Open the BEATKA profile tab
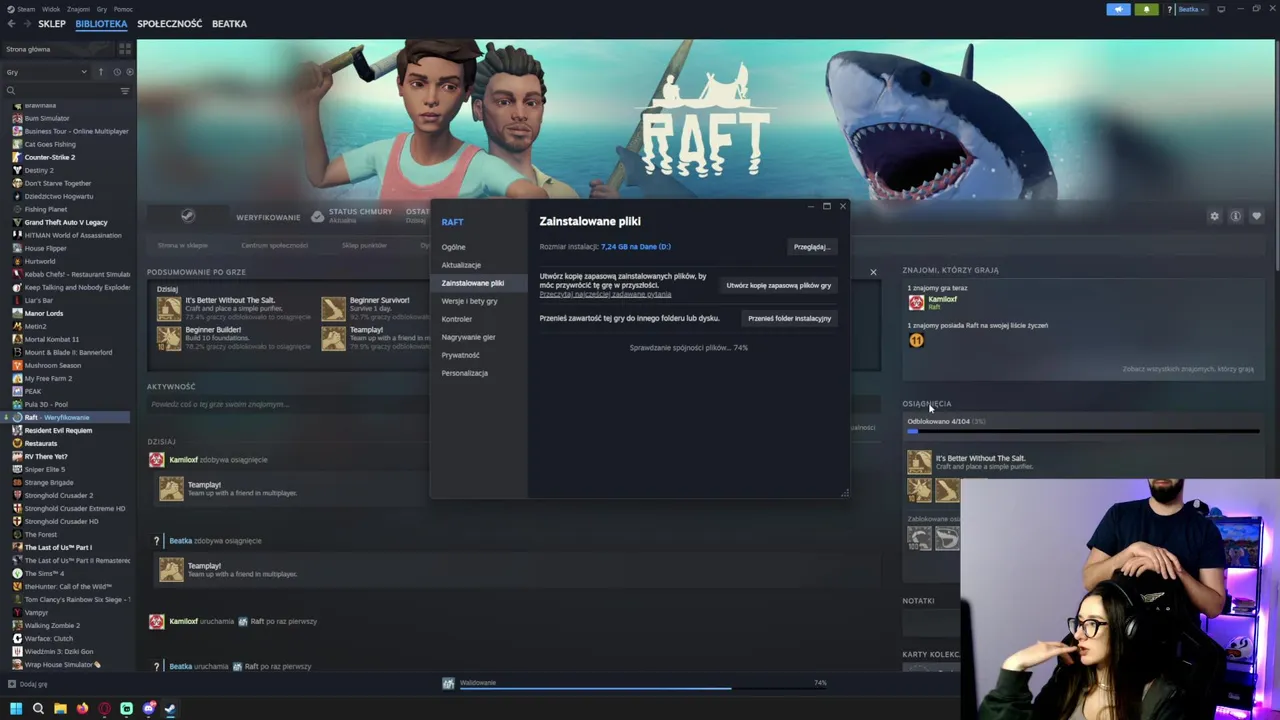This screenshot has height=720, width=1280. click(229, 23)
